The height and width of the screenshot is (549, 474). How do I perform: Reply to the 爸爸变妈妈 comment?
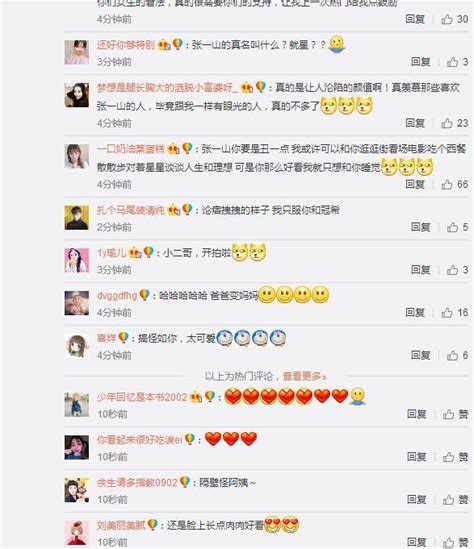pos(415,312)
